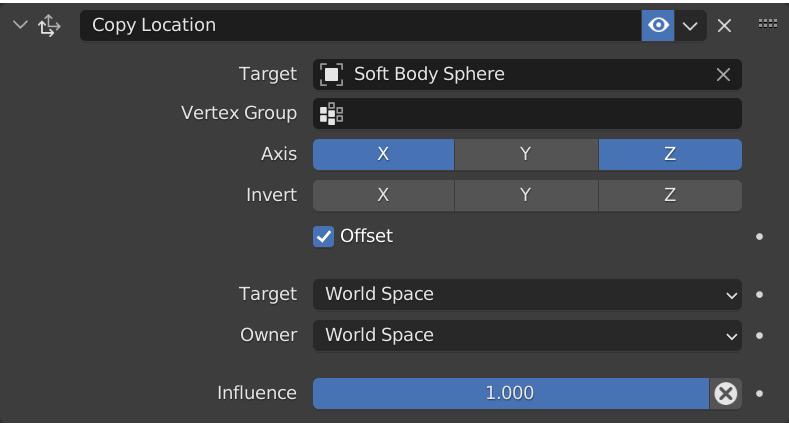This screenshot has width=789, height=427.
Task: Clear the Soft Body Sphere target
Action: [723, 74]
